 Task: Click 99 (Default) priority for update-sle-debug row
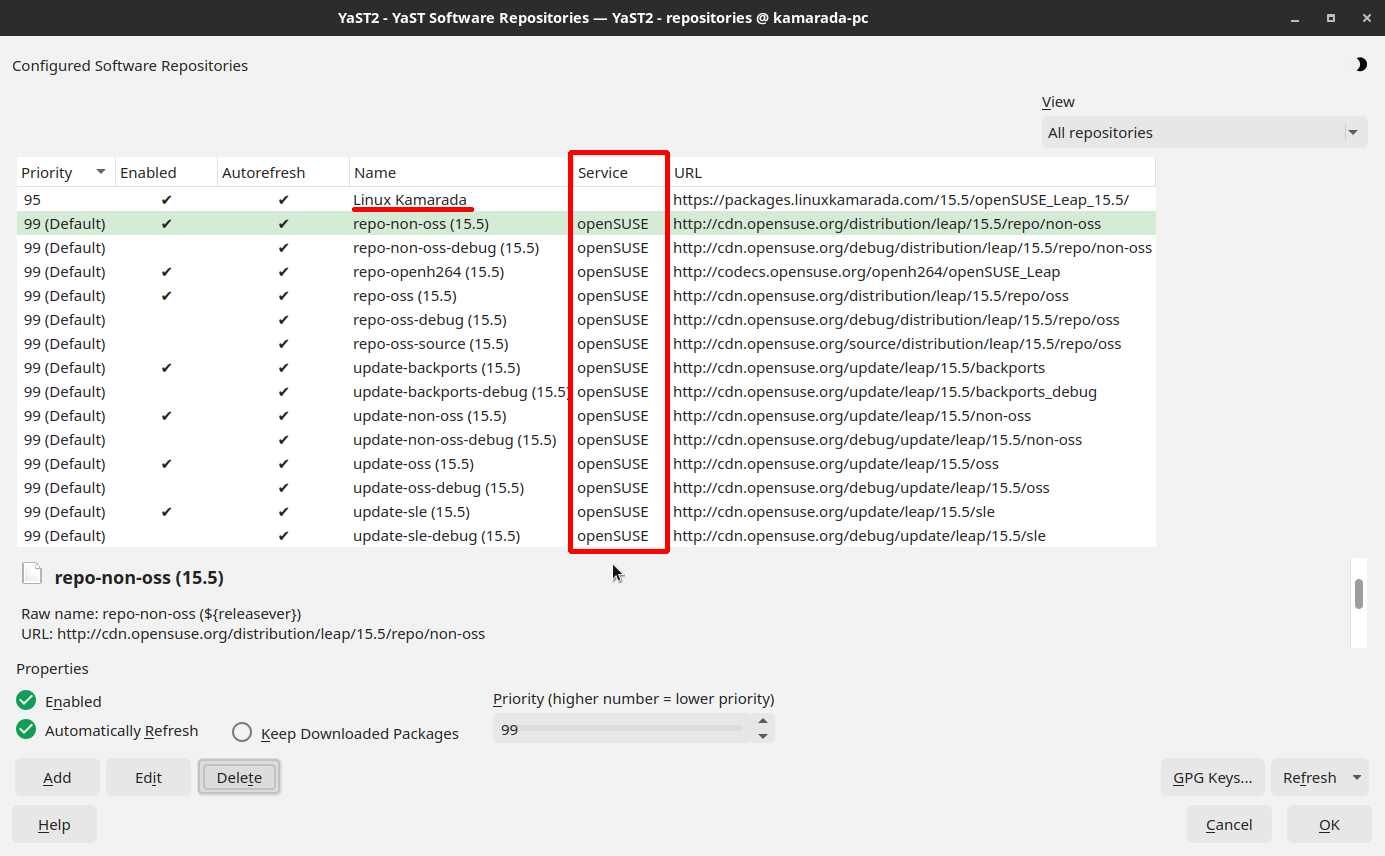65,536
